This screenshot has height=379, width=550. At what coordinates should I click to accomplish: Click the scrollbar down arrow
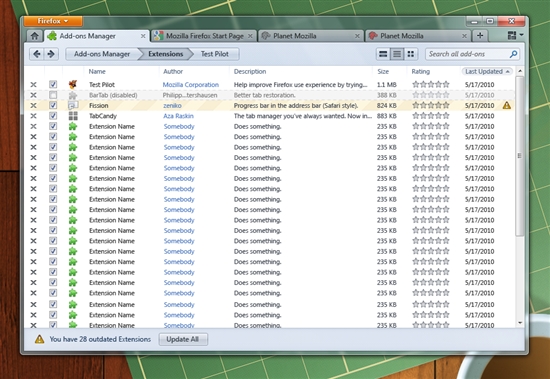[520, 323]
